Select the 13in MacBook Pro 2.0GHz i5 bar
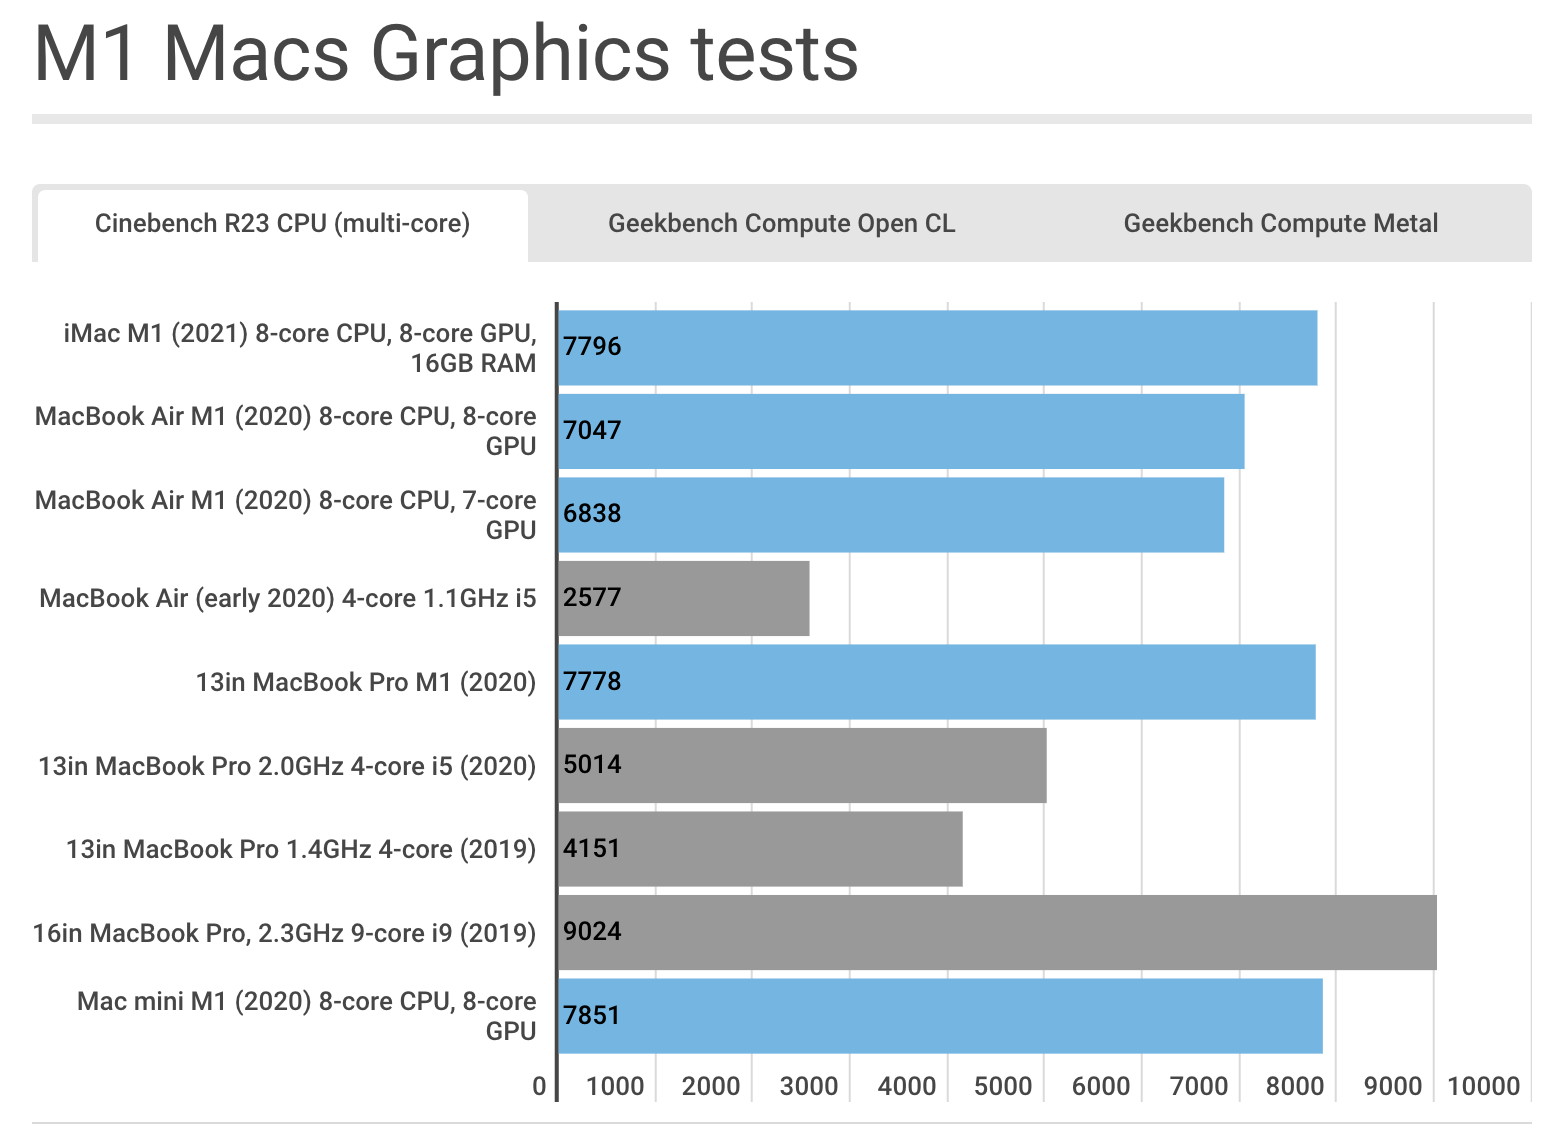The image size is (1550, 1140). (x=800, y=765)
